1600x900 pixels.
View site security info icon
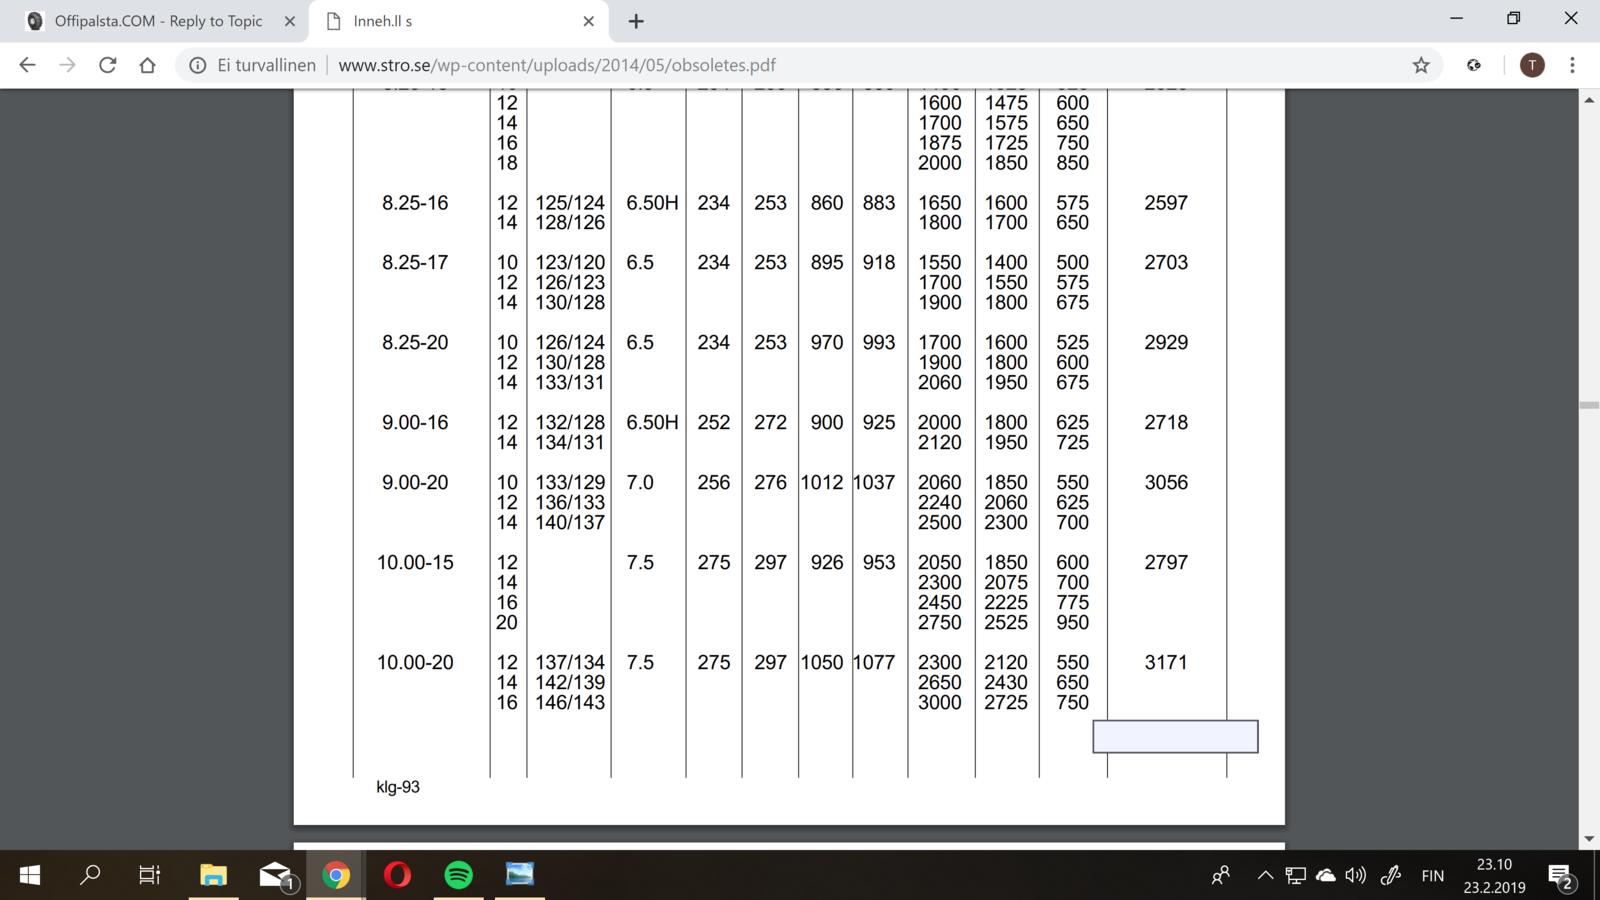tap(198, 65)
